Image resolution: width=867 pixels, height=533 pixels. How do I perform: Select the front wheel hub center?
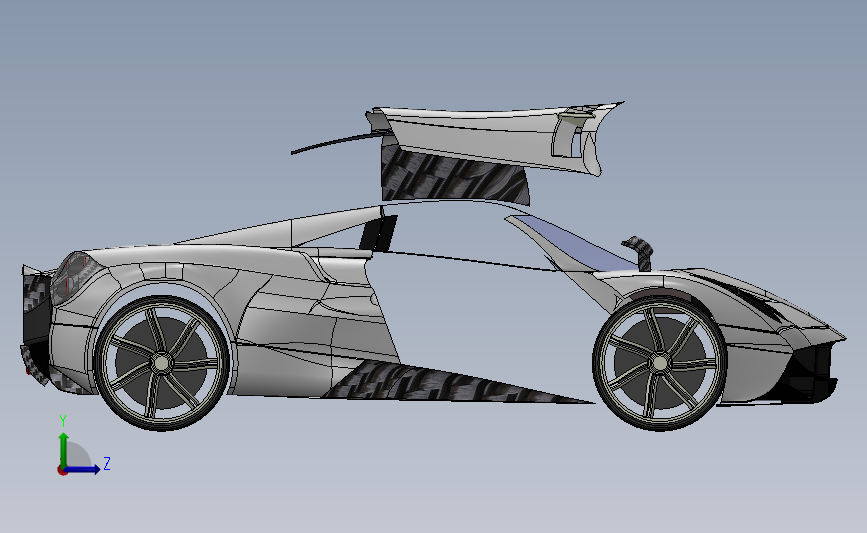point(660,363)
